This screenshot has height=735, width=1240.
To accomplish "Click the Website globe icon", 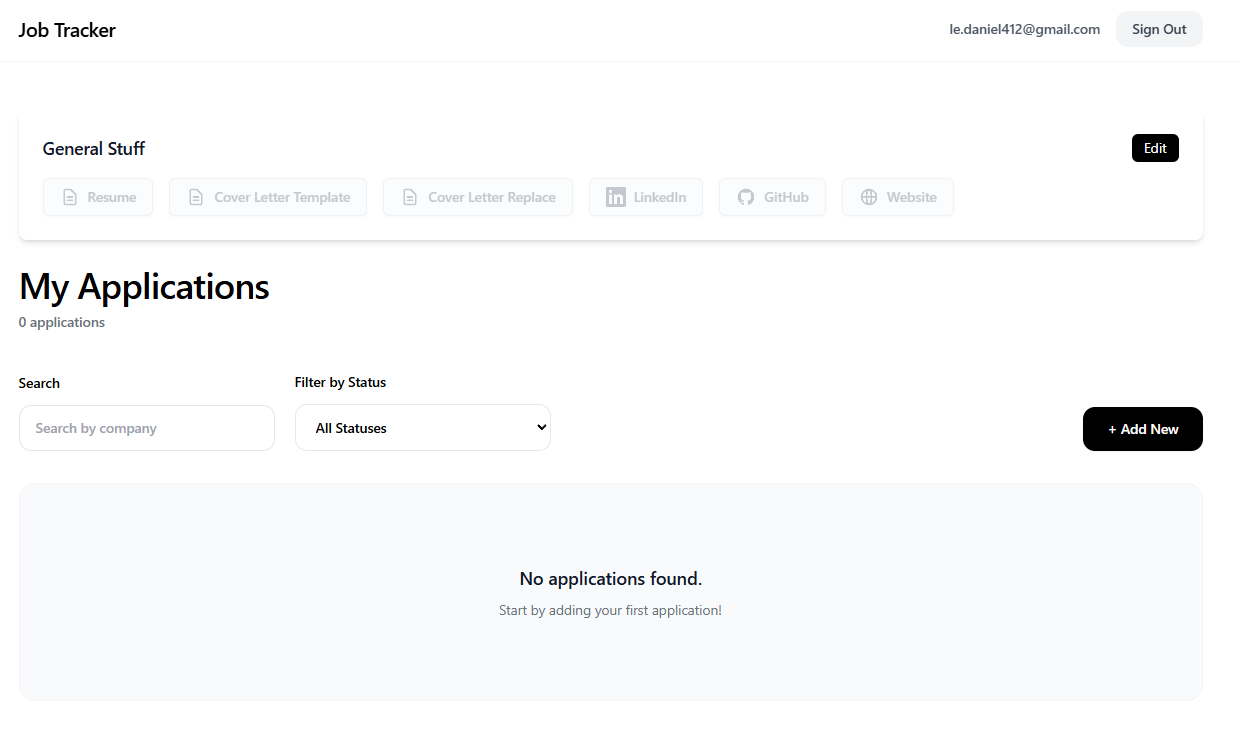I will click(869, 198).
